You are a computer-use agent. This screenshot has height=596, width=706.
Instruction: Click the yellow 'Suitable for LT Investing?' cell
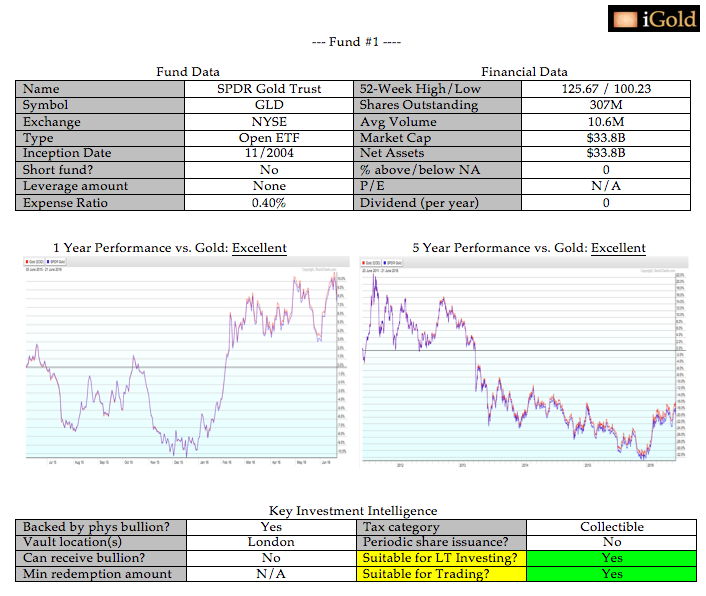tap(441, 558)
